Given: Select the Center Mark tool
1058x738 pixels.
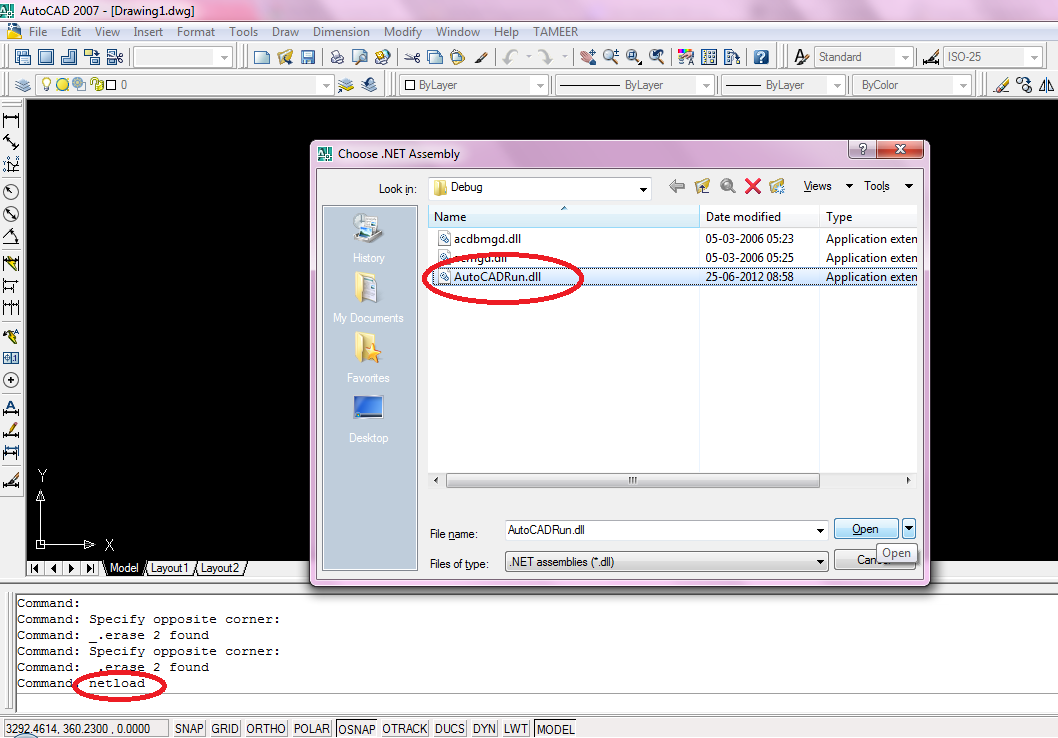Looking at the screenshot, I should coord(11,380).
